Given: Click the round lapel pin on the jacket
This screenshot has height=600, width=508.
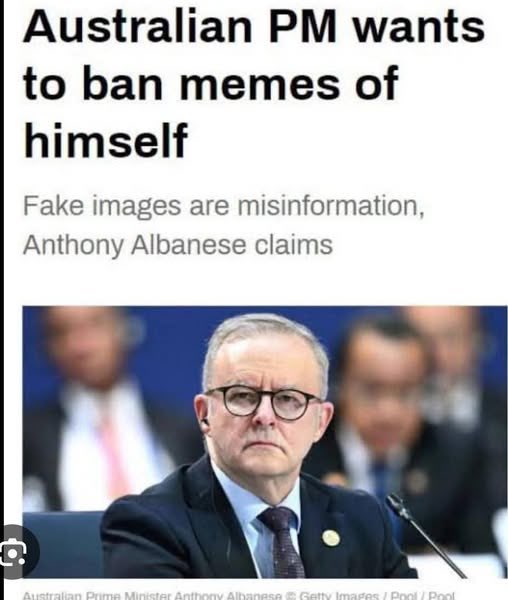Looking at the screenshot, I should click(x=331, y=538).
